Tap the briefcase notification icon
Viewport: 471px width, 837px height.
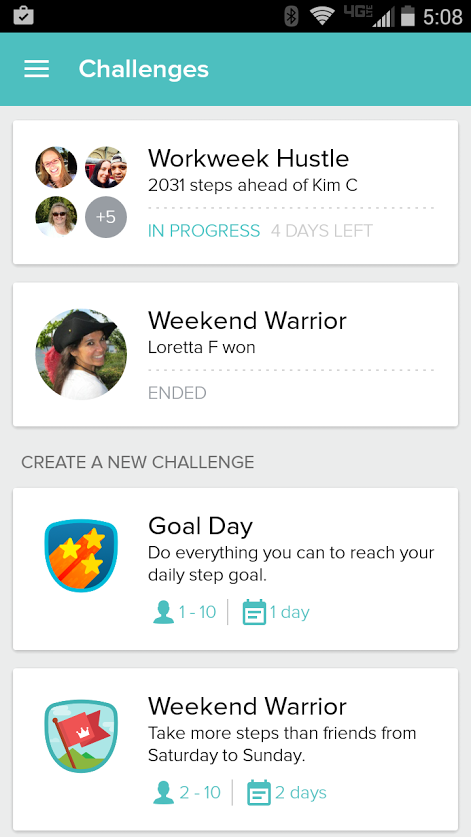[23, 15]
